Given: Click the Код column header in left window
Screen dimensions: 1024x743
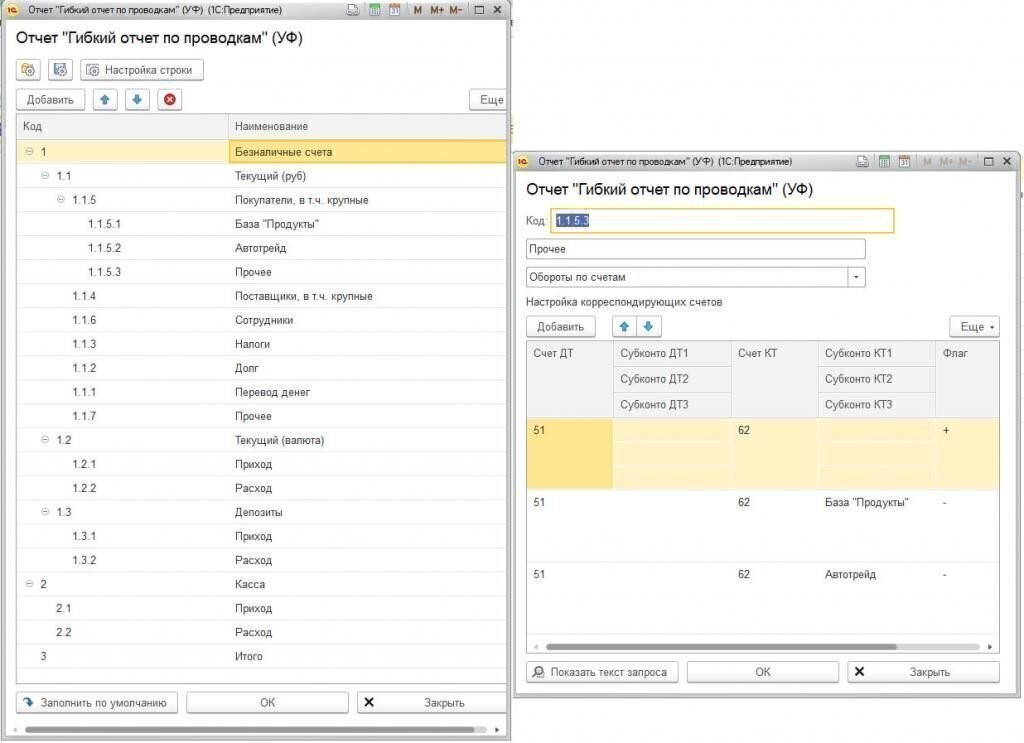Looking at the screenshot, I should tap(122, 126).
